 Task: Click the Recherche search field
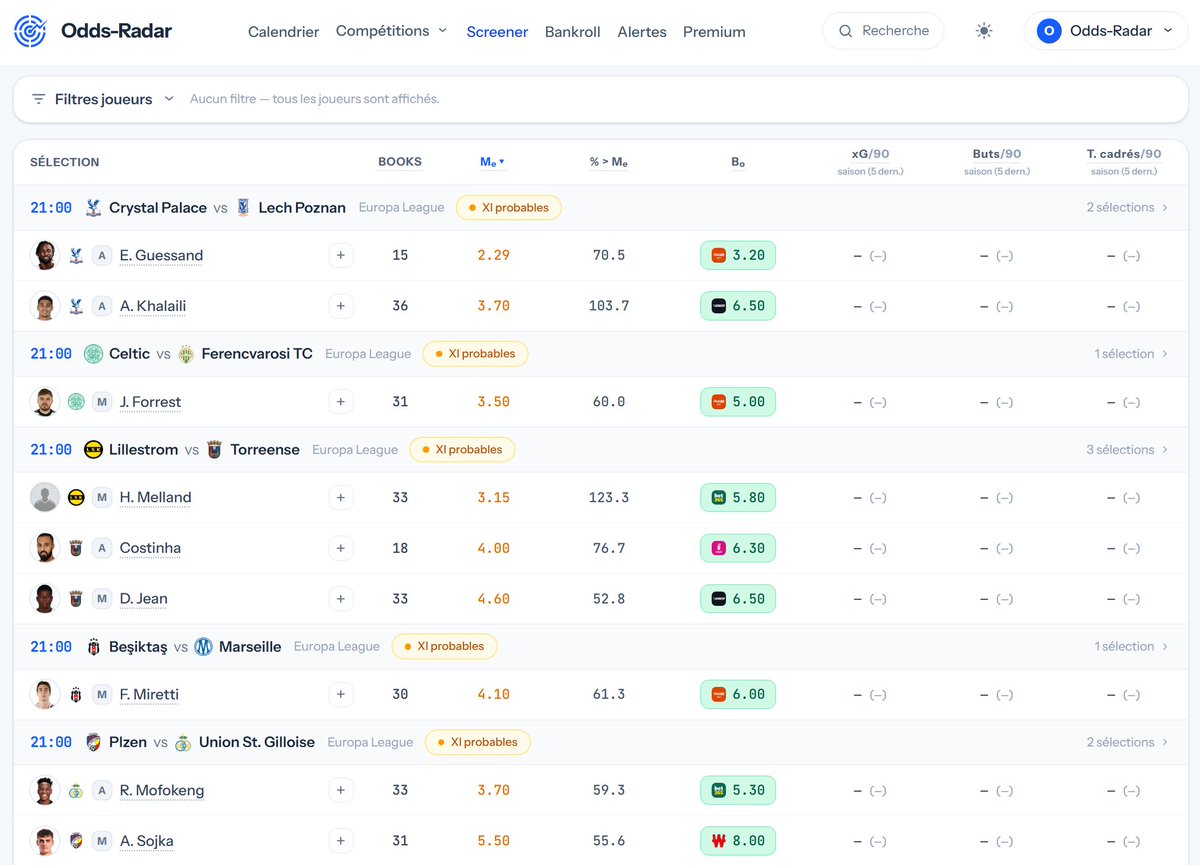point(883,31)
